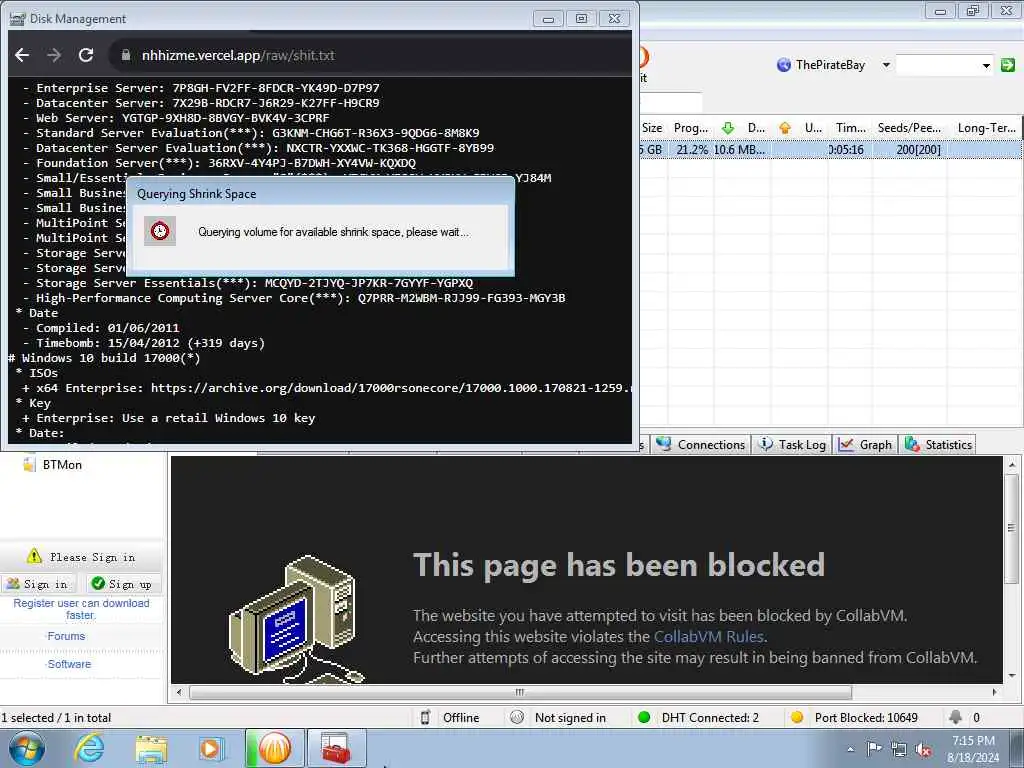Open Windows Explorer folder on taskbar
This screenshot has height=768, width=1024.
152,748
